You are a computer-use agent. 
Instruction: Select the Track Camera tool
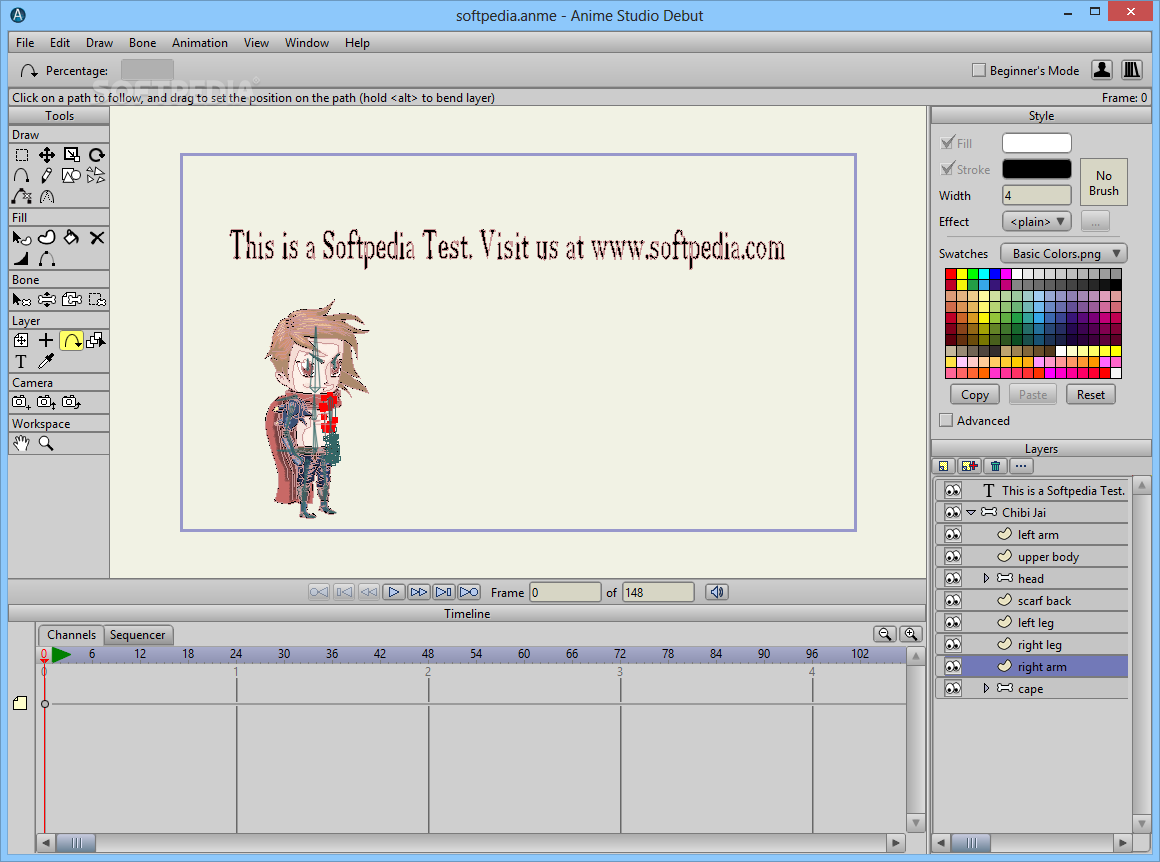tap(21, 402)
